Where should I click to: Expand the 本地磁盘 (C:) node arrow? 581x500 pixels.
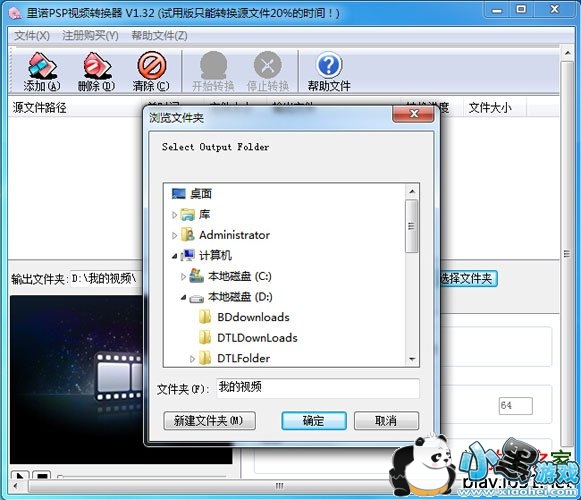tap(183, 277)
